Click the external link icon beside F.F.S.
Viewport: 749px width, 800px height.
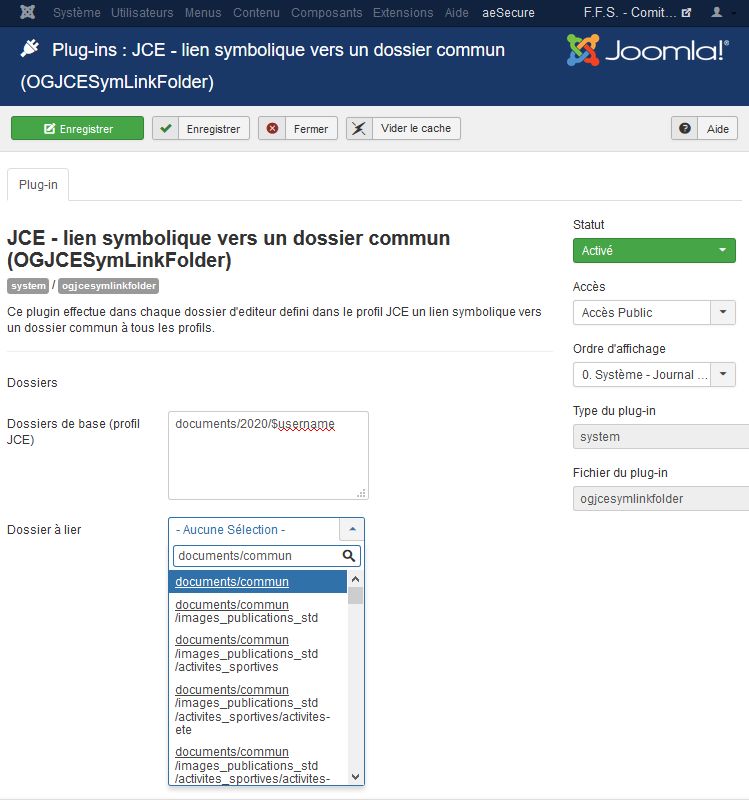click(686, 13)
